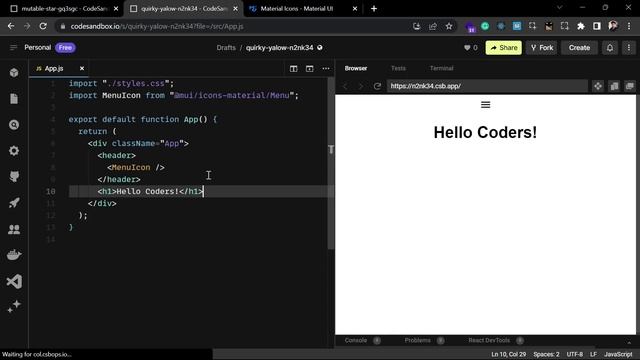The height and width of the screenshot is (360, 640).
Task: Switch to the Browser tab
Action: 356,68
